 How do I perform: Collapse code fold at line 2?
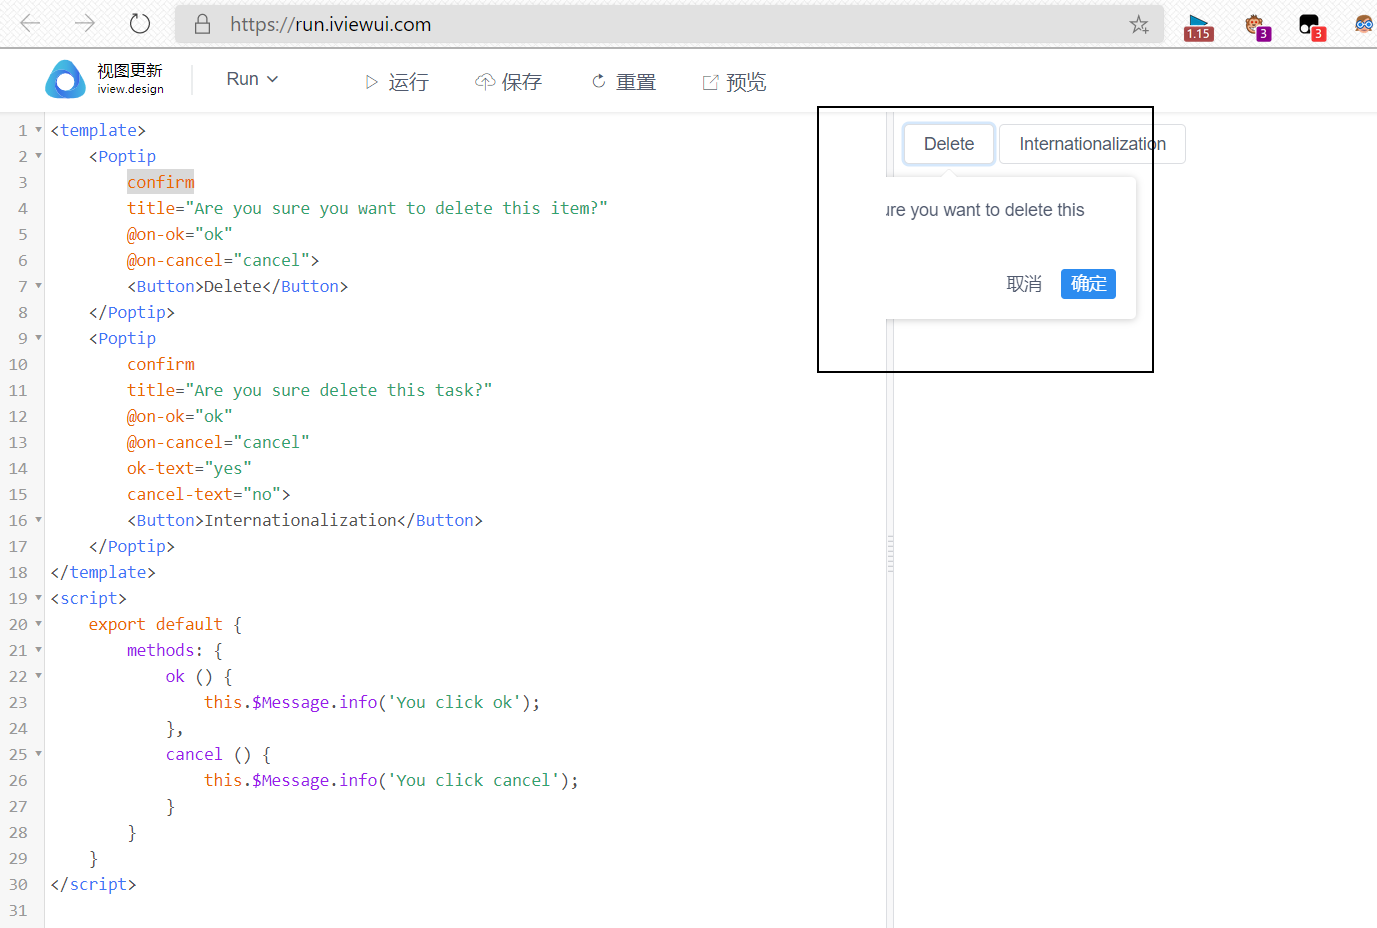tap(39, 156)
